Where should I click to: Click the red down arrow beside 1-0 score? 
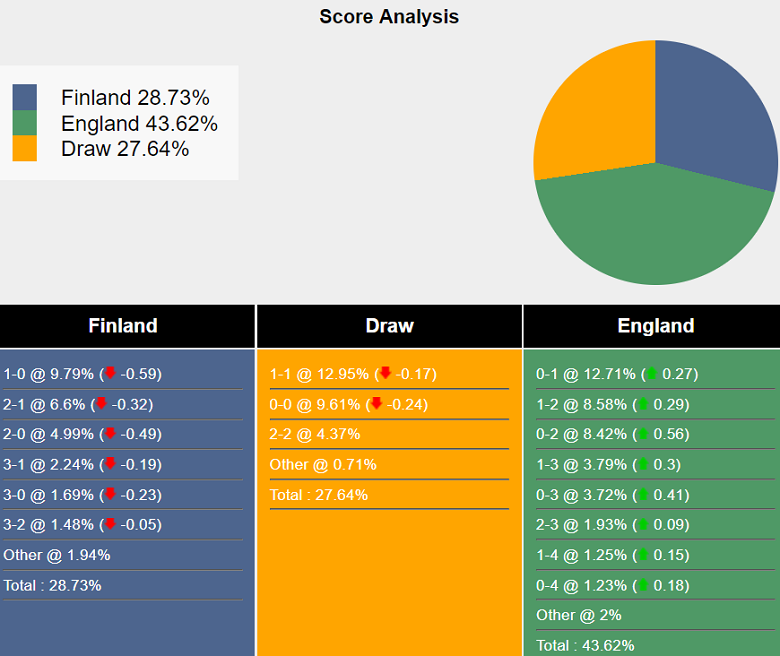tap(110, 374)
